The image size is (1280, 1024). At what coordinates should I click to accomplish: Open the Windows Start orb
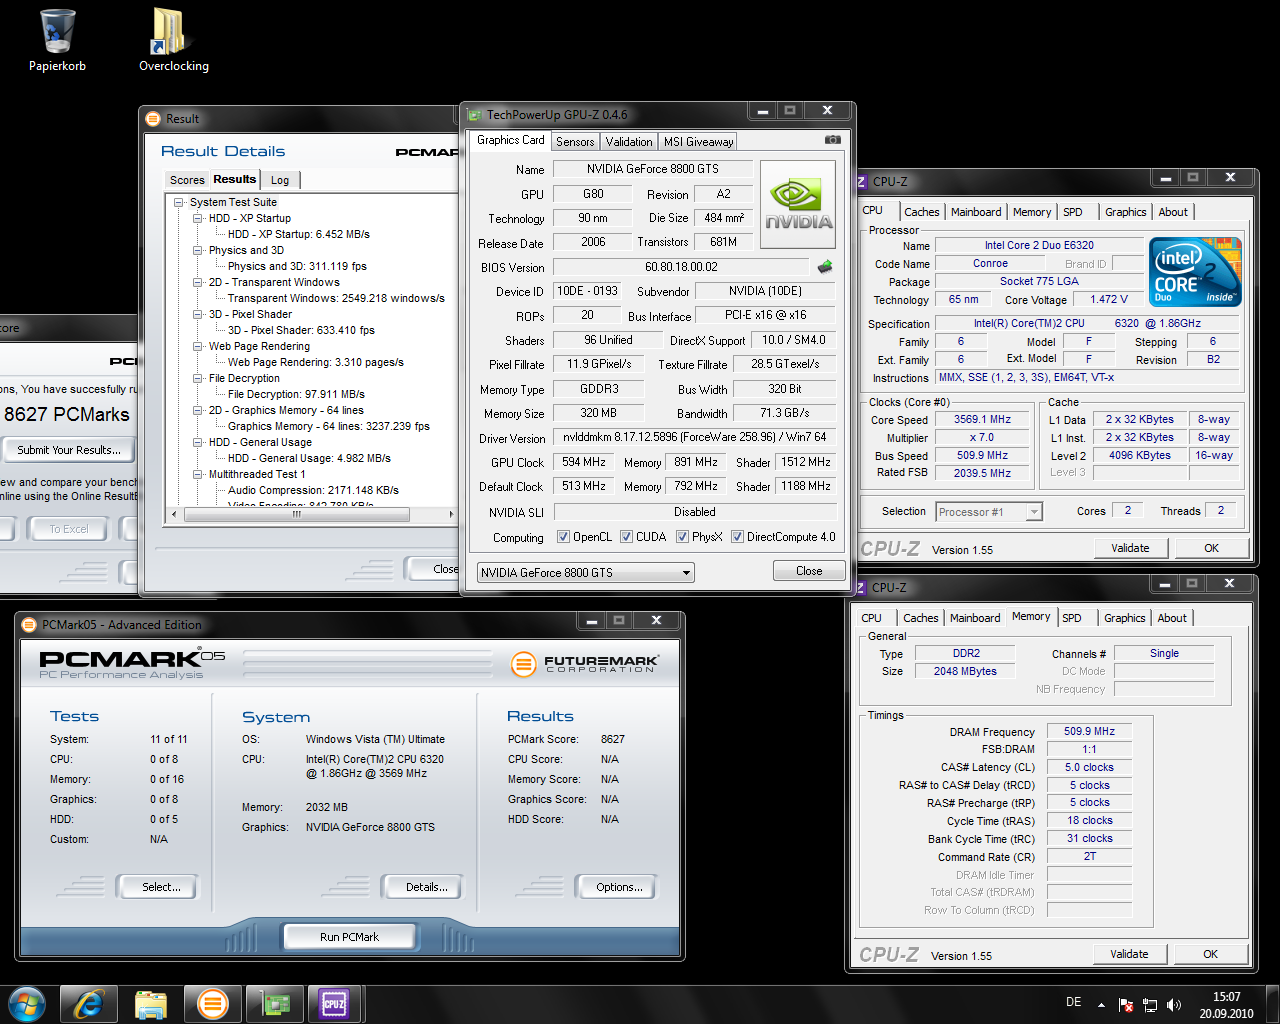[x=27, y=1004]
